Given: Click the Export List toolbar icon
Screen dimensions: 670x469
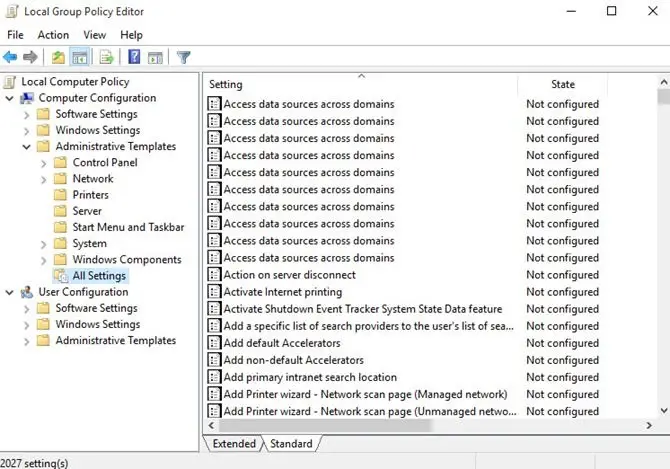Looking at the screenshot, I should pos(106,57).
